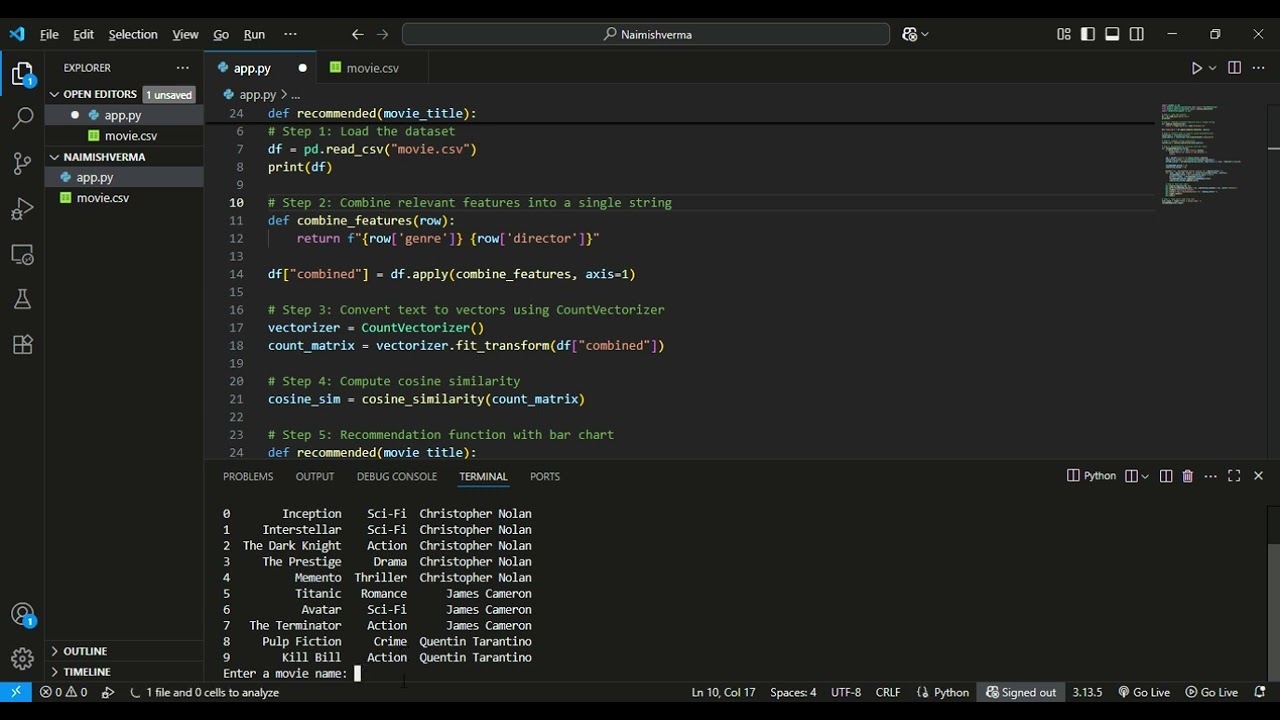Viewport: 1280px width, 720px height.
Task: Open movie.csv under Open Editors
Action: tap(130, 136)
